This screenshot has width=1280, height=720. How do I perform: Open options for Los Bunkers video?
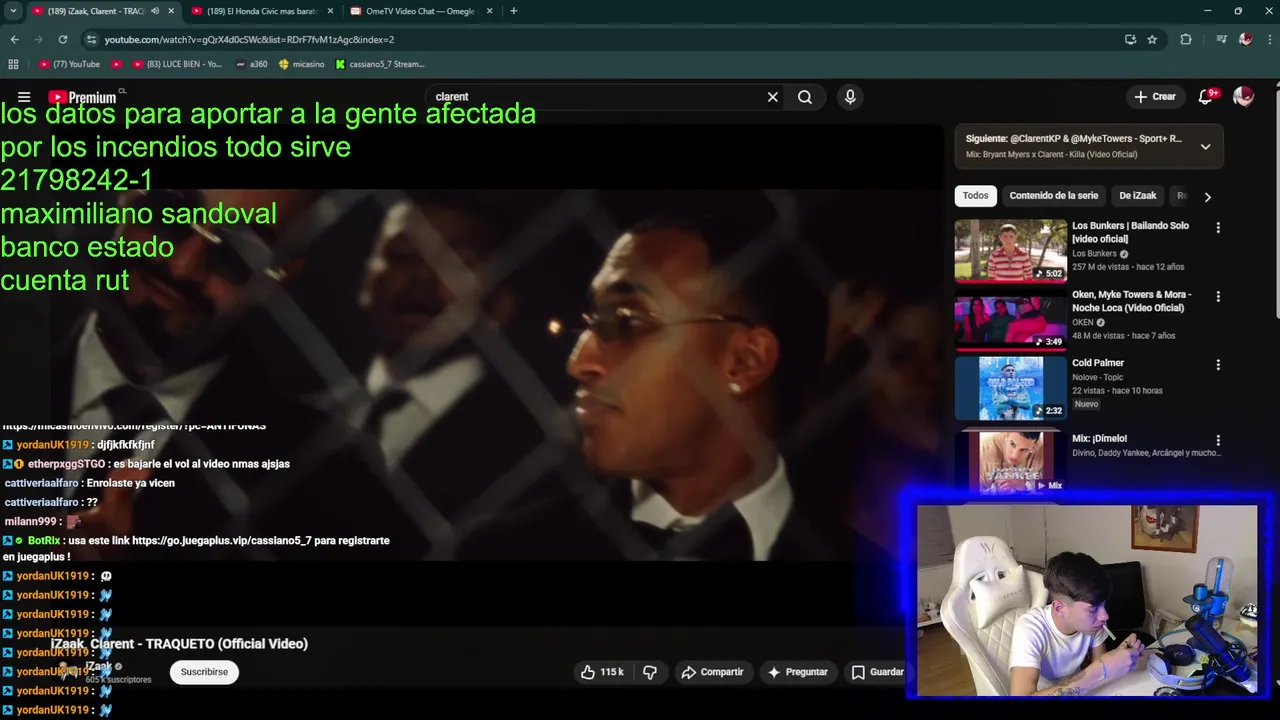coord(1217,228)
